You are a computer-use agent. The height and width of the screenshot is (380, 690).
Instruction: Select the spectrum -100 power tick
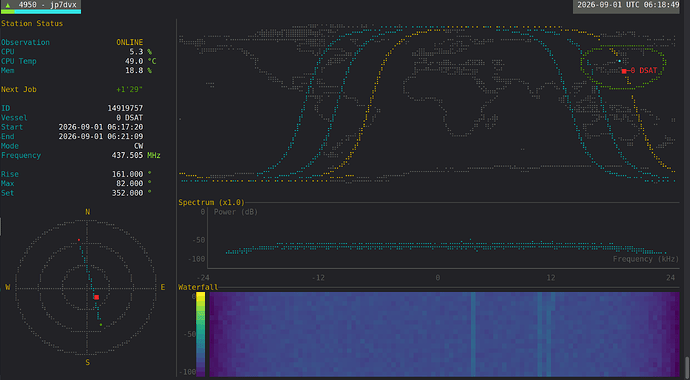196,259
